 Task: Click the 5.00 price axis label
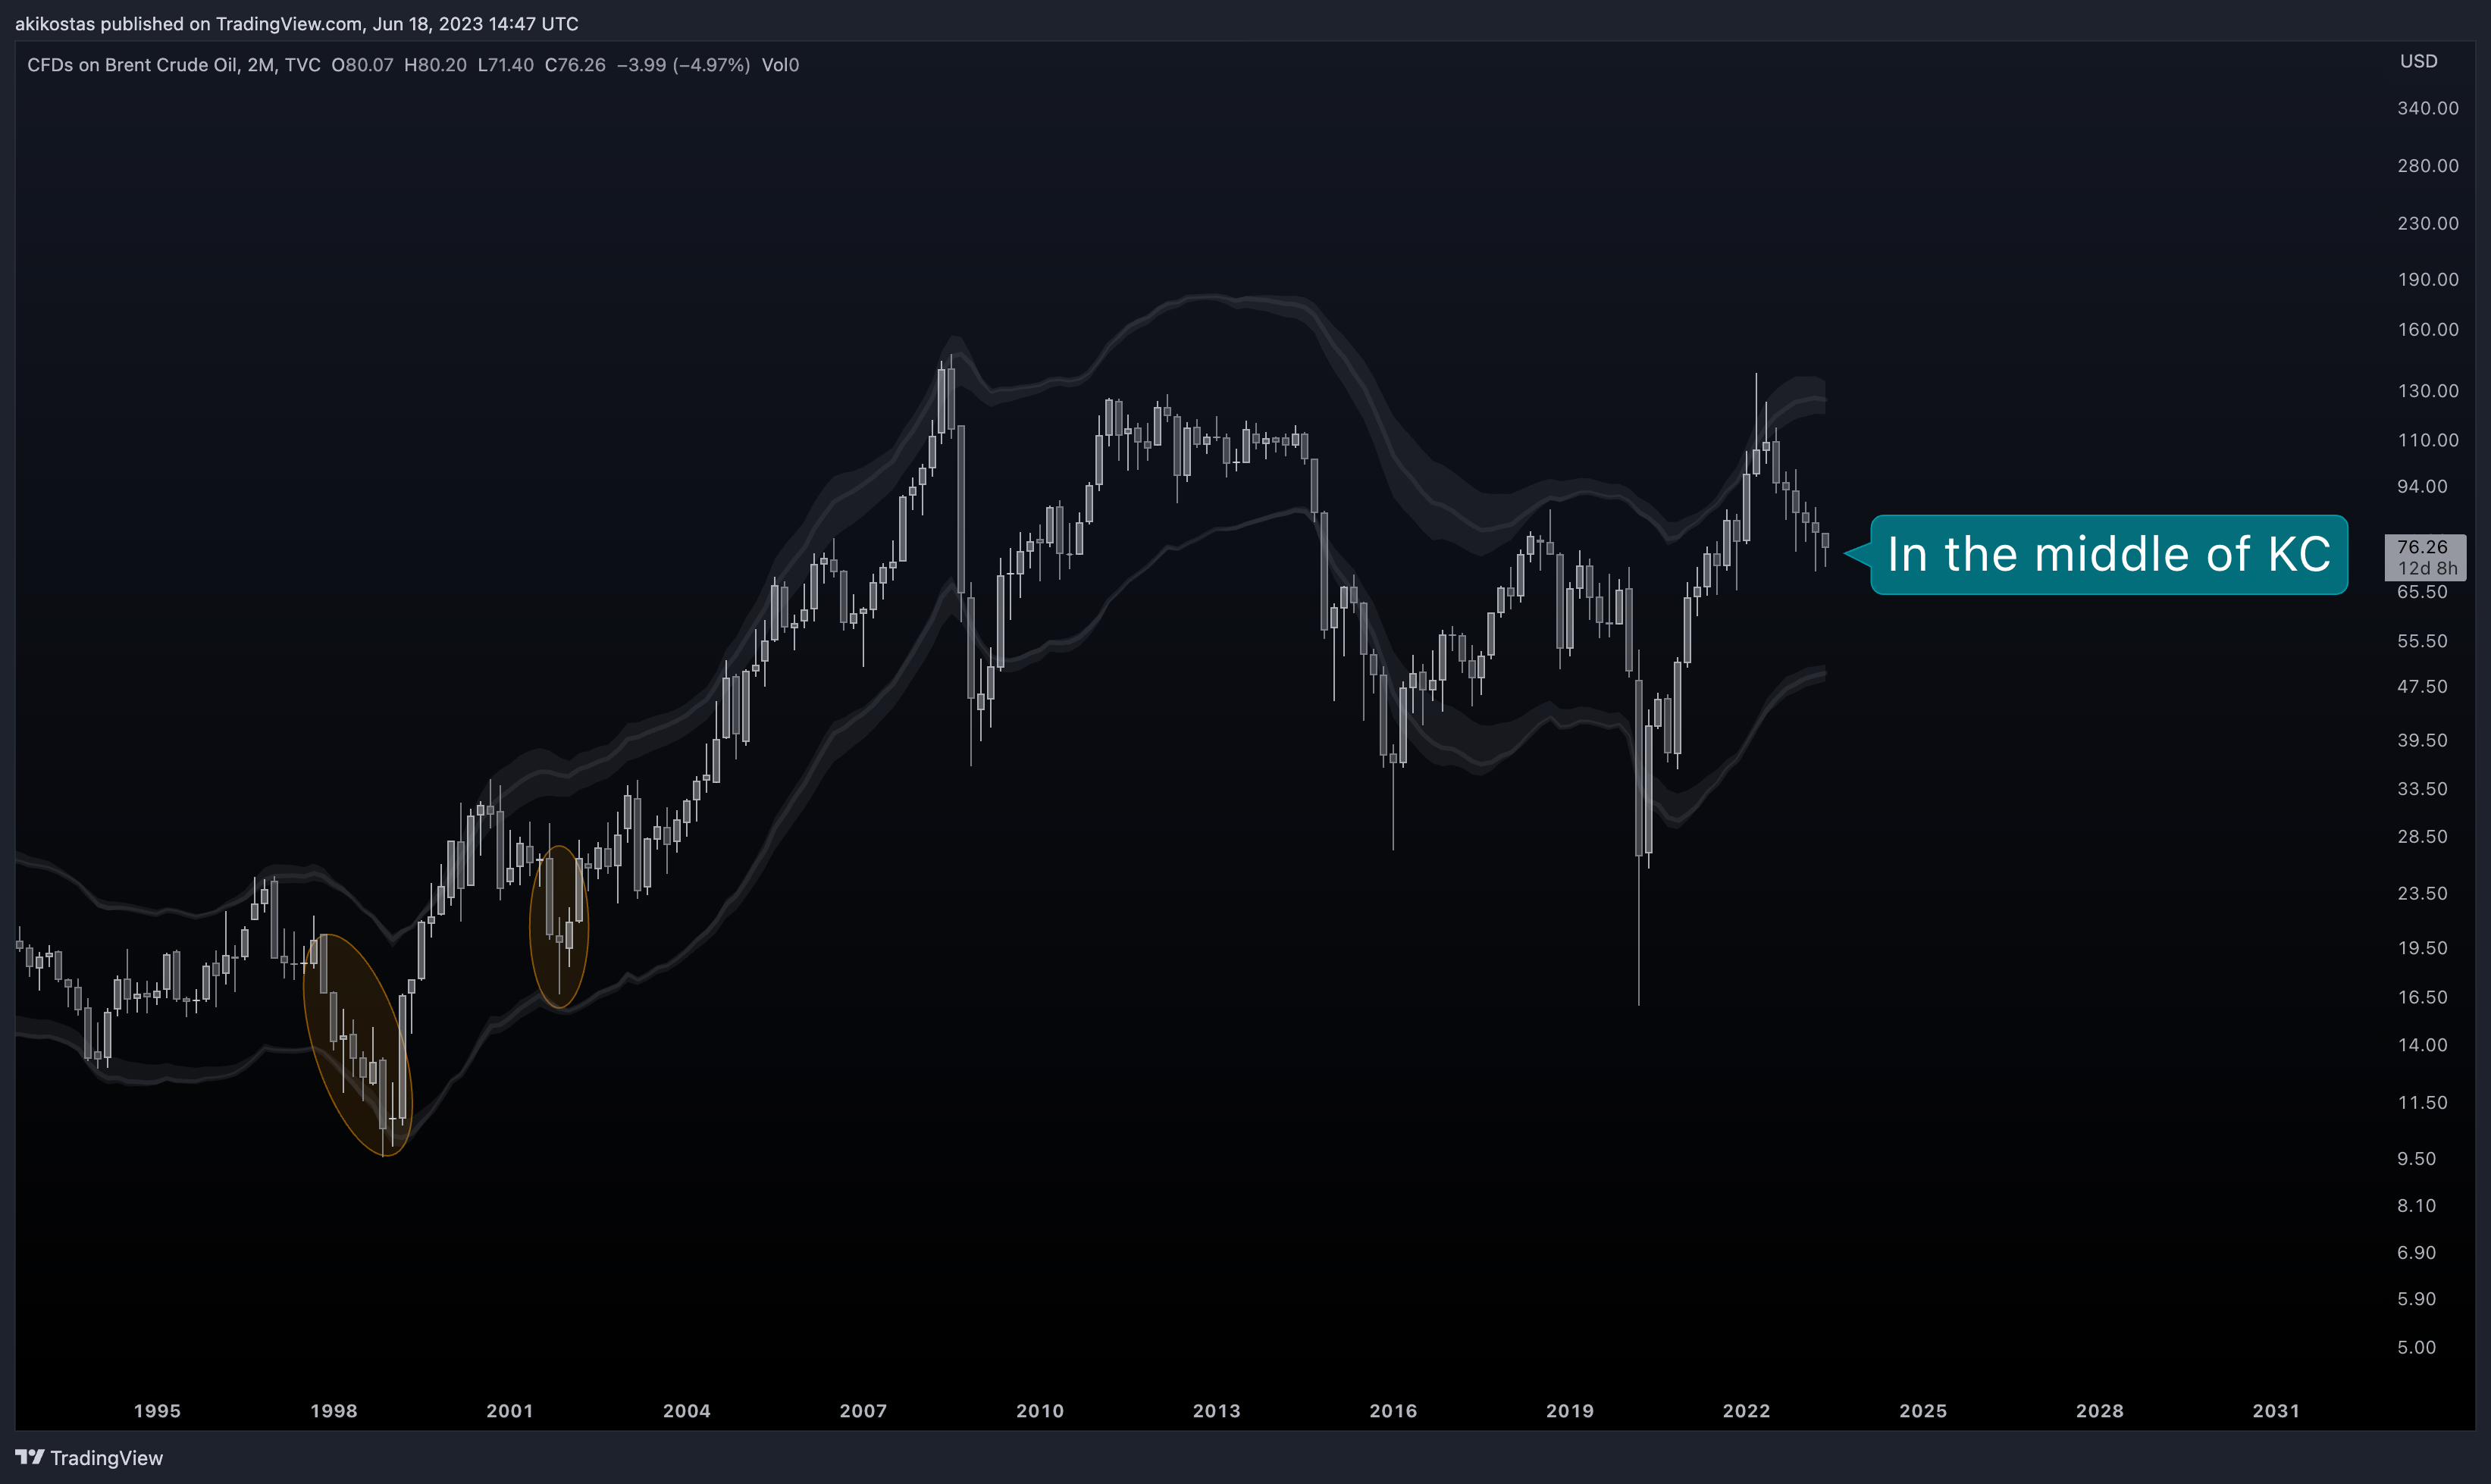click(x=2416, y=1348)
